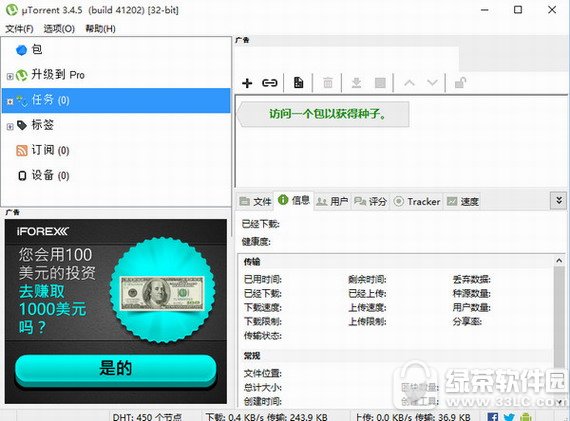570x421 pixels.
Task: Click the Stop torrent square icon
Action: point(380,83)
